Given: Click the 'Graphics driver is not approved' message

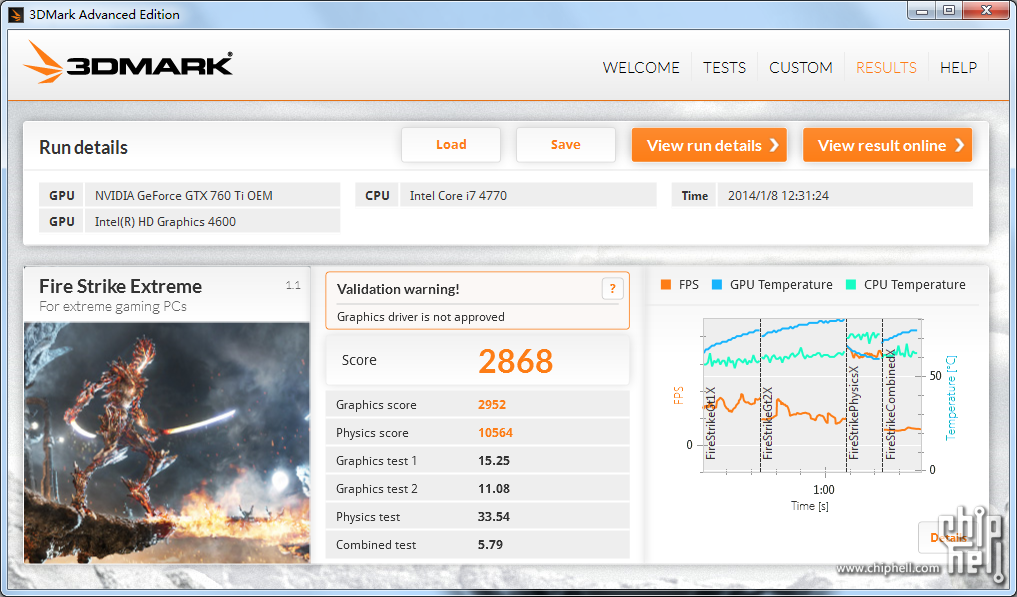Looking at the screenshot, I should click(x=420, y=317).
